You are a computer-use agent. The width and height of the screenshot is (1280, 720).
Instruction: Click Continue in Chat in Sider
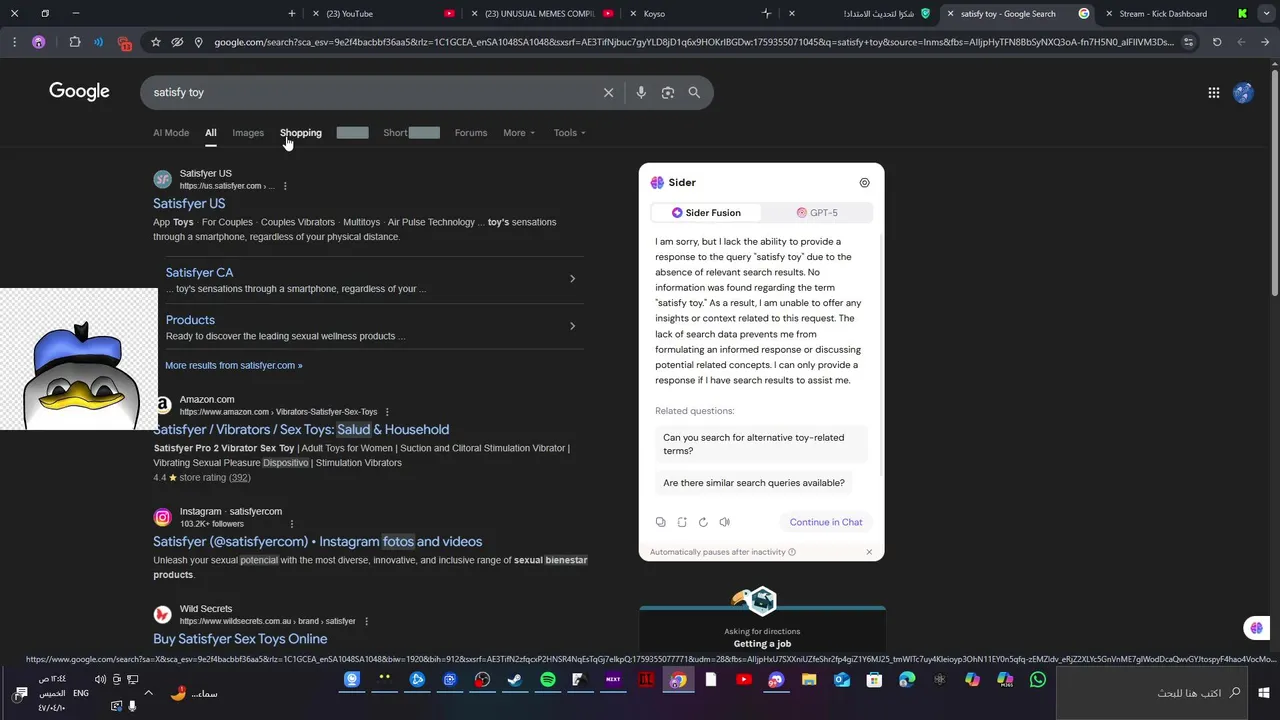pyautogui.click(x=826, y=522)
